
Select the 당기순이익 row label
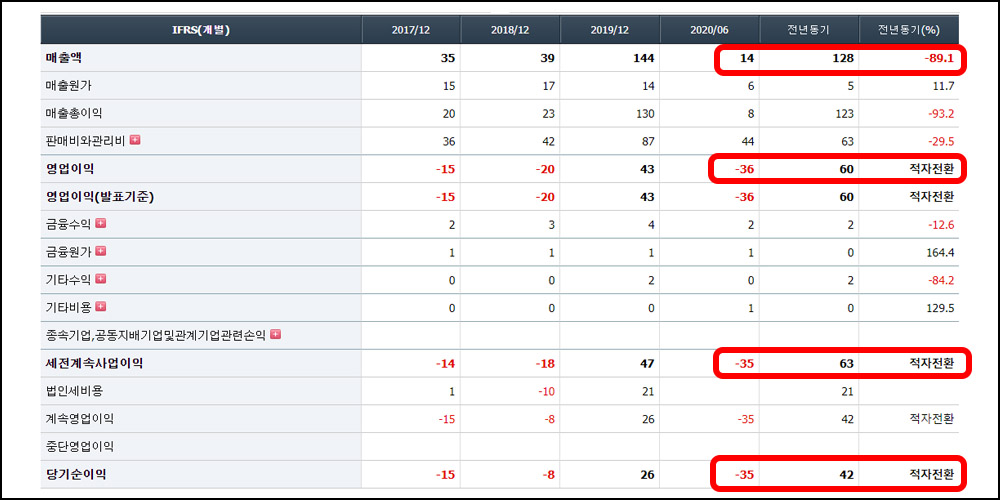coord(76,475)
